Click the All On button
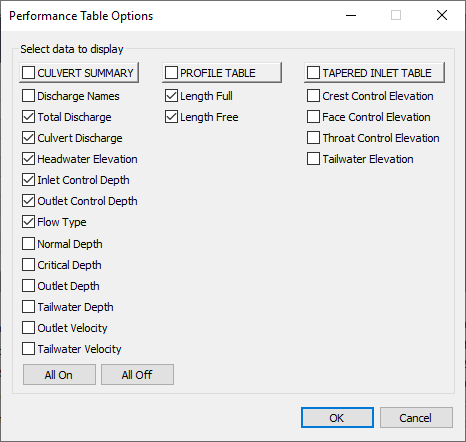The image size is (466, 442). (59, 375)
